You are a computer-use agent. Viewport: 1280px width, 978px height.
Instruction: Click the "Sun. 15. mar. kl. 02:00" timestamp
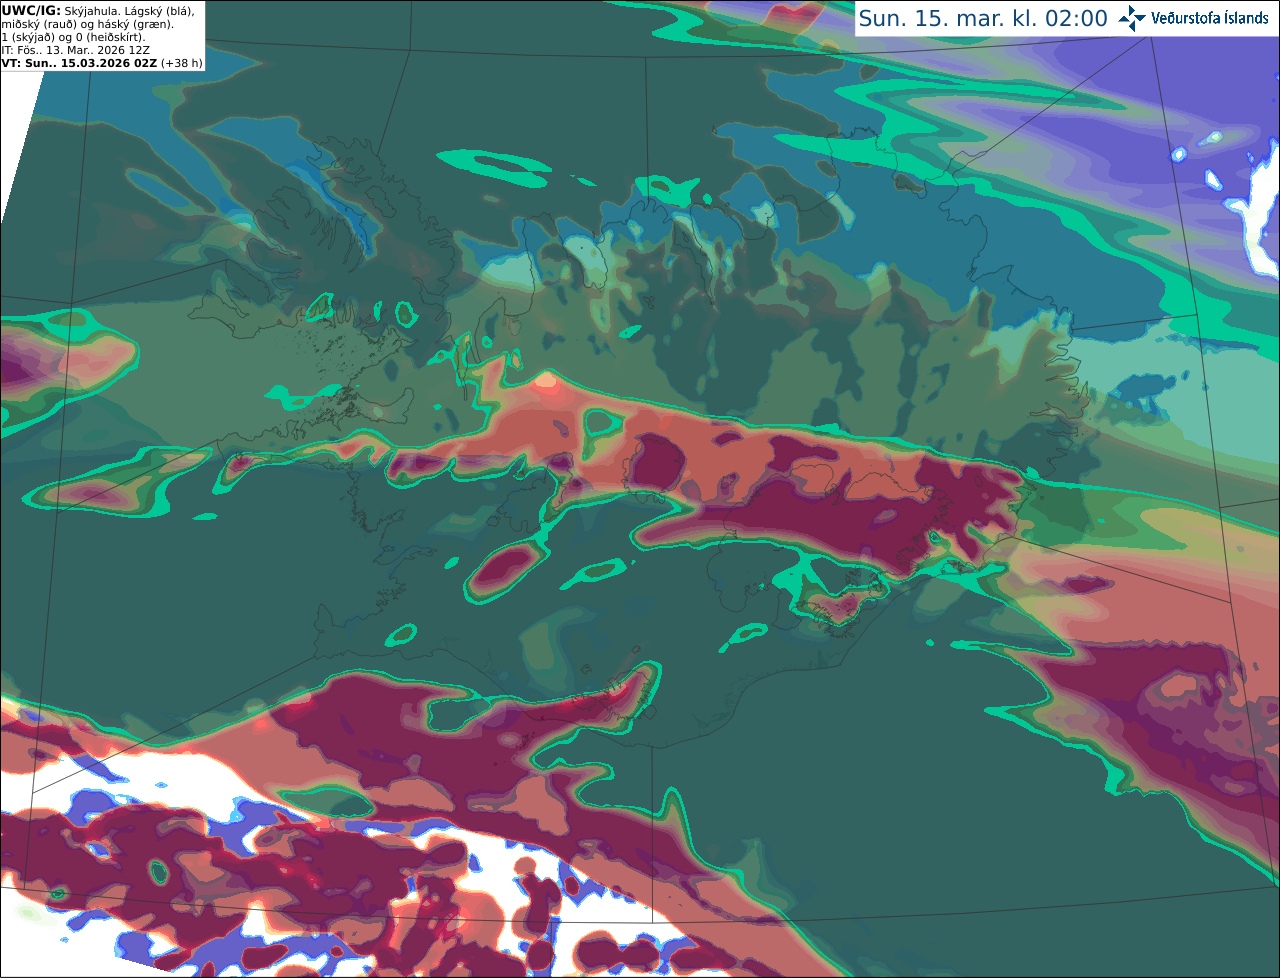[983, 19]
